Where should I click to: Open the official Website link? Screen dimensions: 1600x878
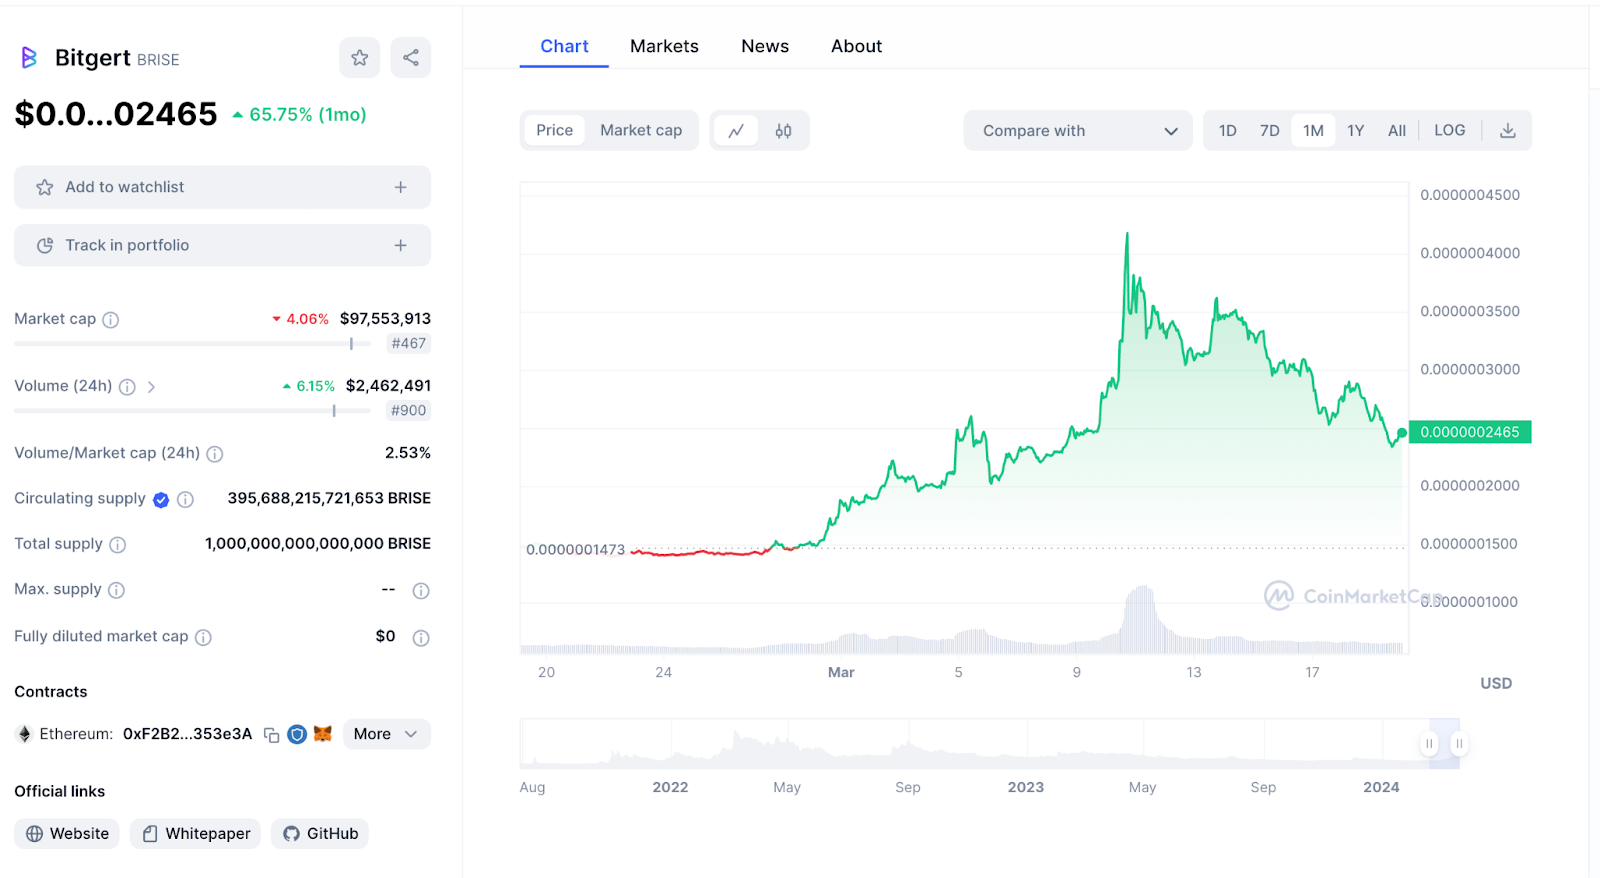pos(67,834)
